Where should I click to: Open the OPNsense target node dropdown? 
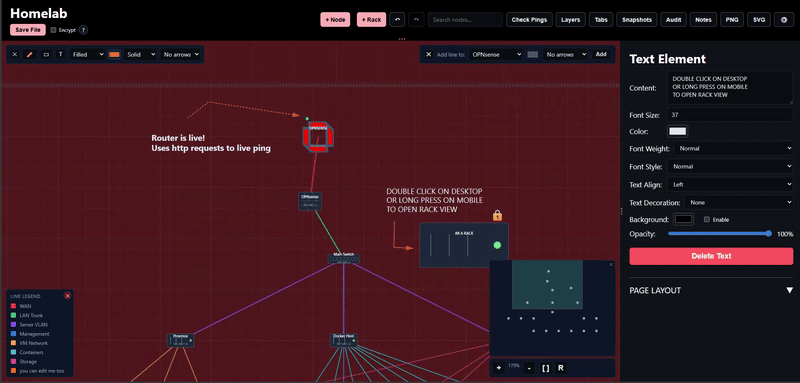pyautogui.click(x=495, y=54)
